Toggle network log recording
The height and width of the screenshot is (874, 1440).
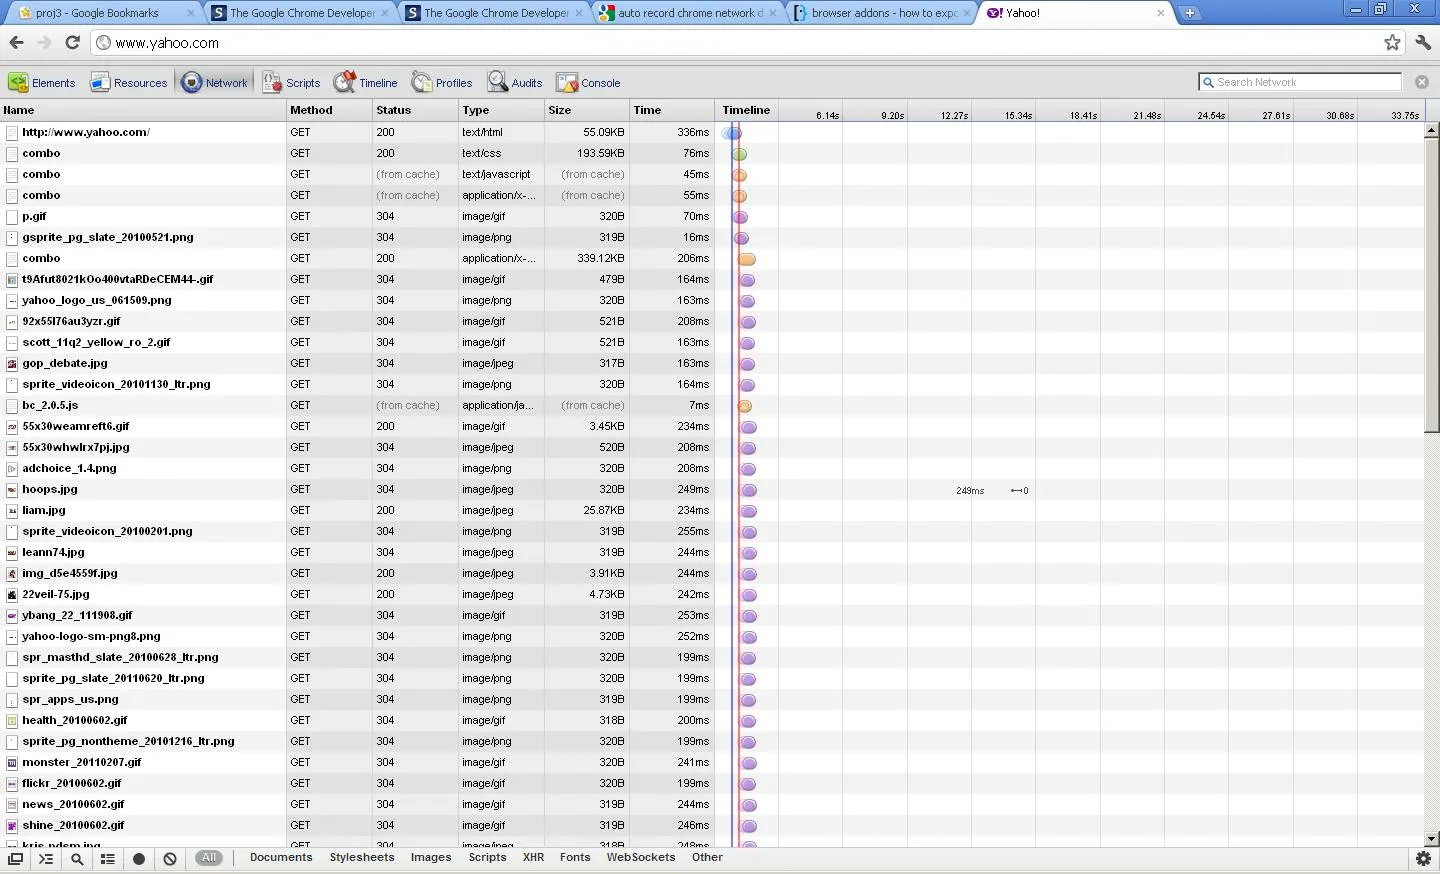pyautogui.click(x=139, y=859)
